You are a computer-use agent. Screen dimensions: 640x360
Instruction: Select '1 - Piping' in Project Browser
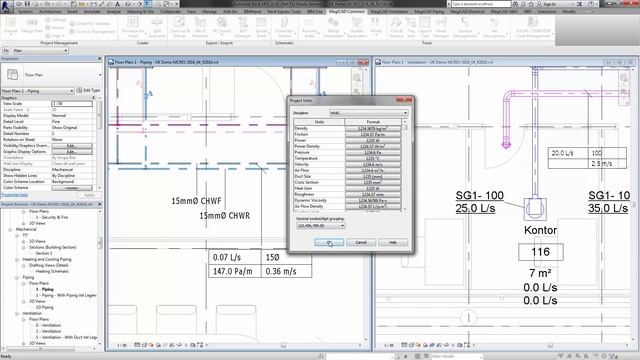[45, 289]
